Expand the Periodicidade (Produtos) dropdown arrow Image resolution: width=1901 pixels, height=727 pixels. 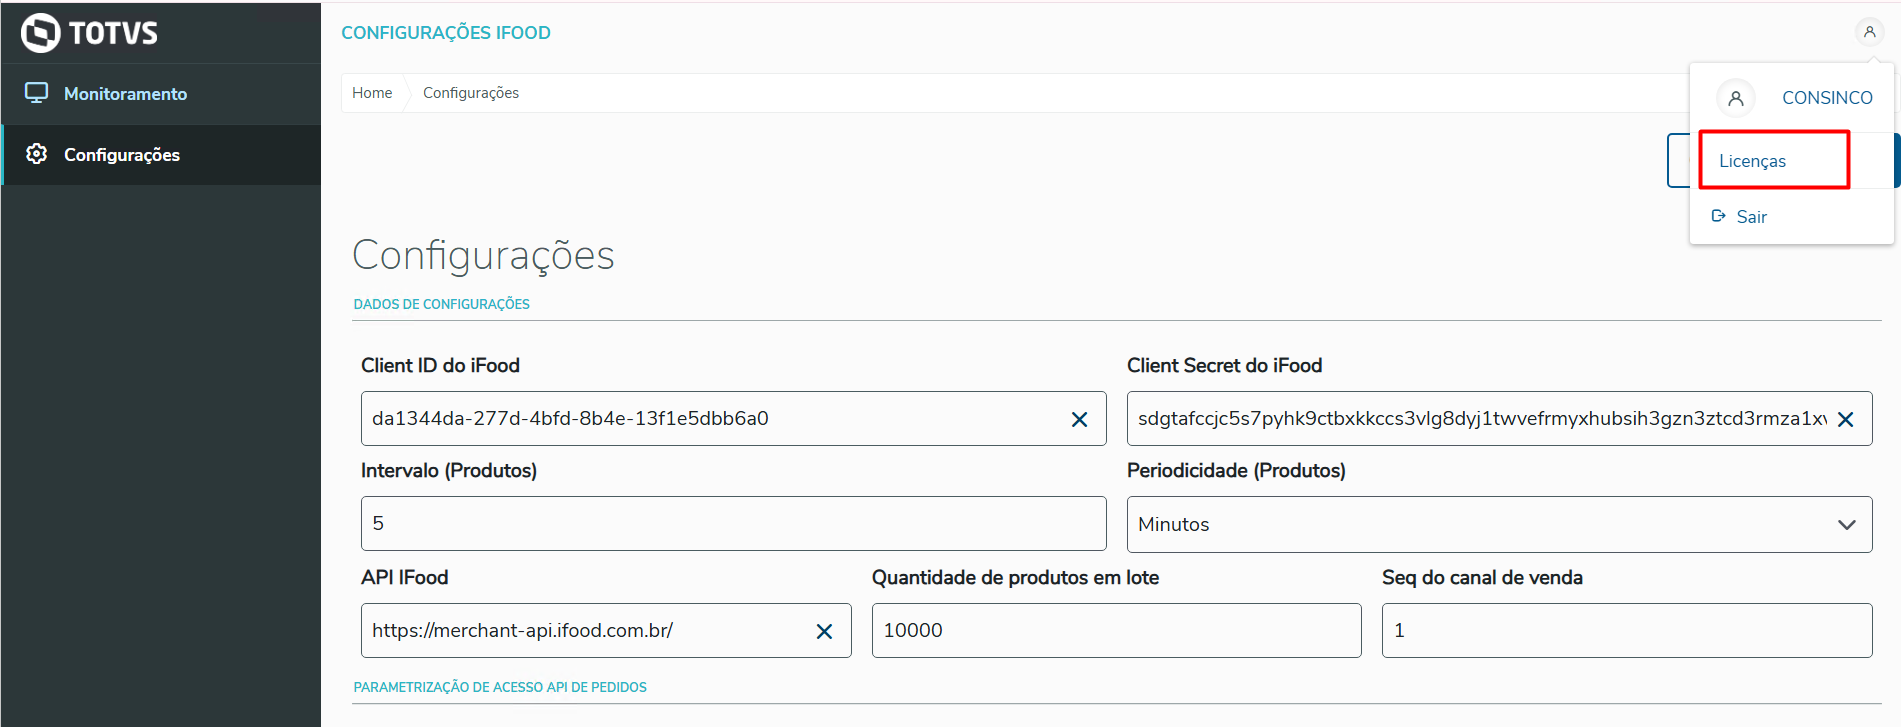coord(1846,525)
